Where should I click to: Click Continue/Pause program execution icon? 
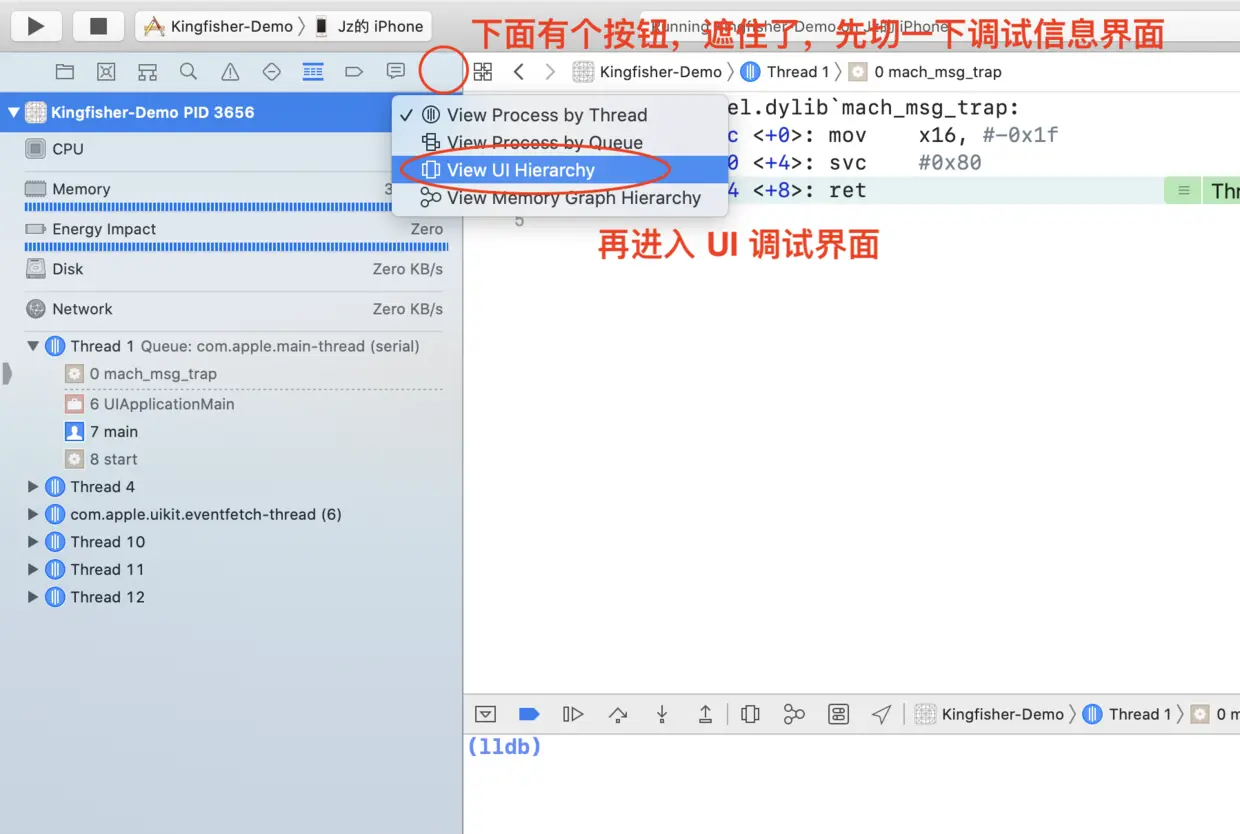pyautogui.click(x=573, y=714)
